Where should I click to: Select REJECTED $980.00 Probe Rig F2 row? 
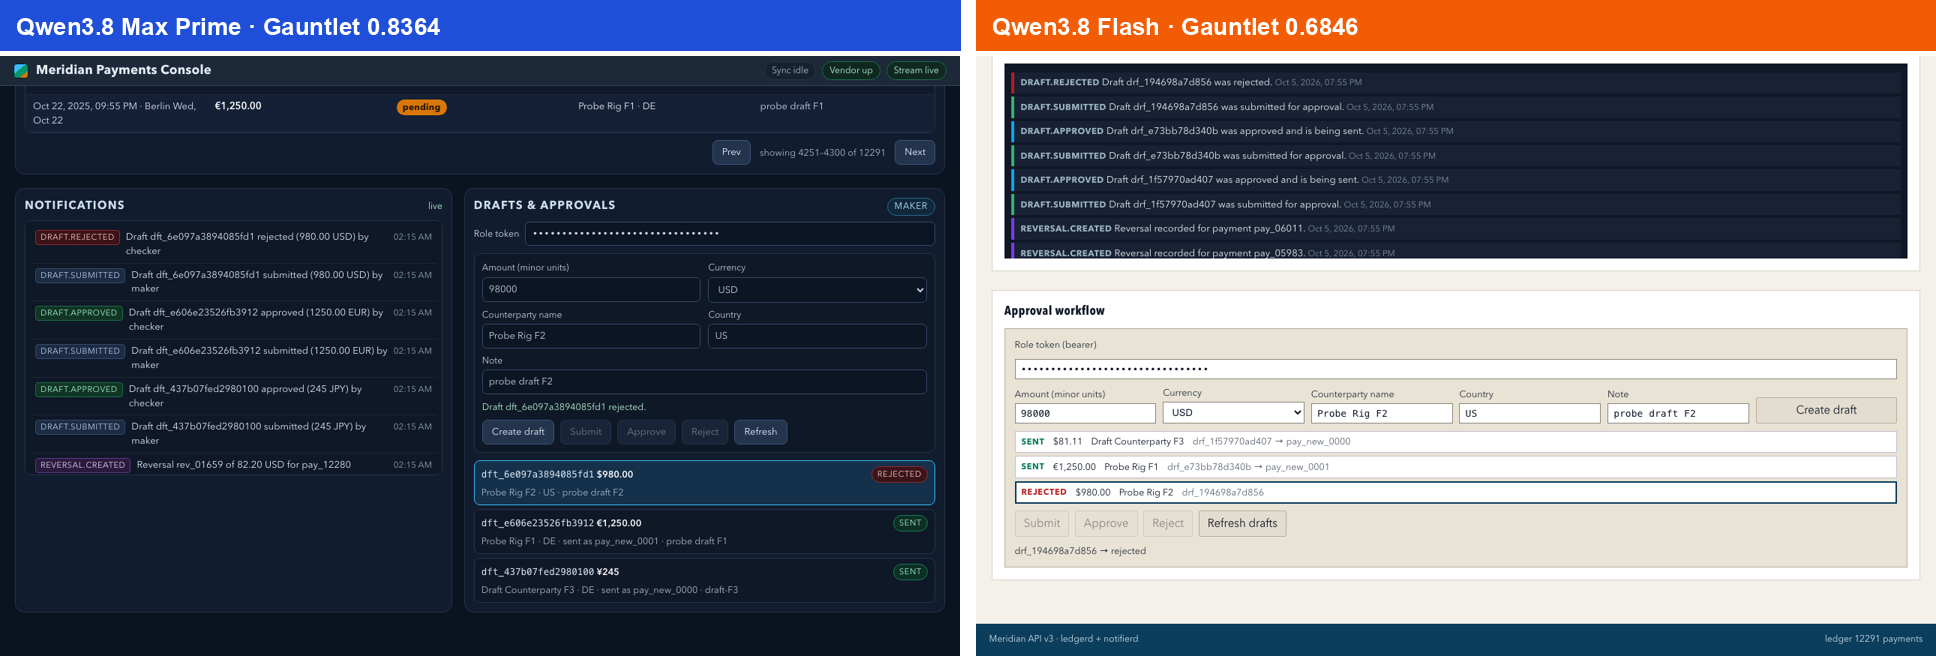pos(1455,492)
